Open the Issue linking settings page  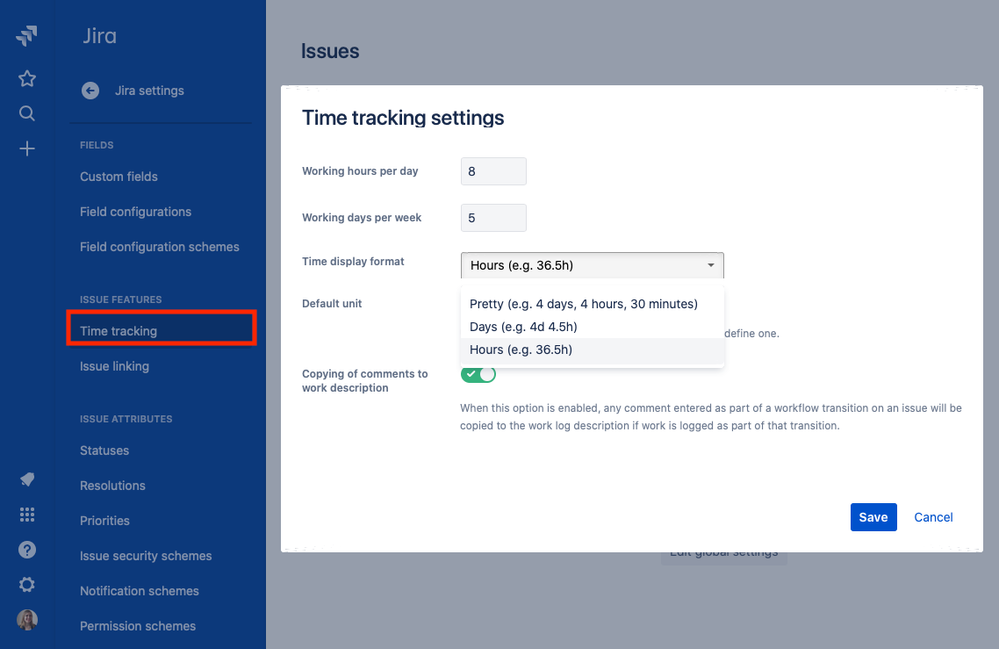[x=113, y=366]
